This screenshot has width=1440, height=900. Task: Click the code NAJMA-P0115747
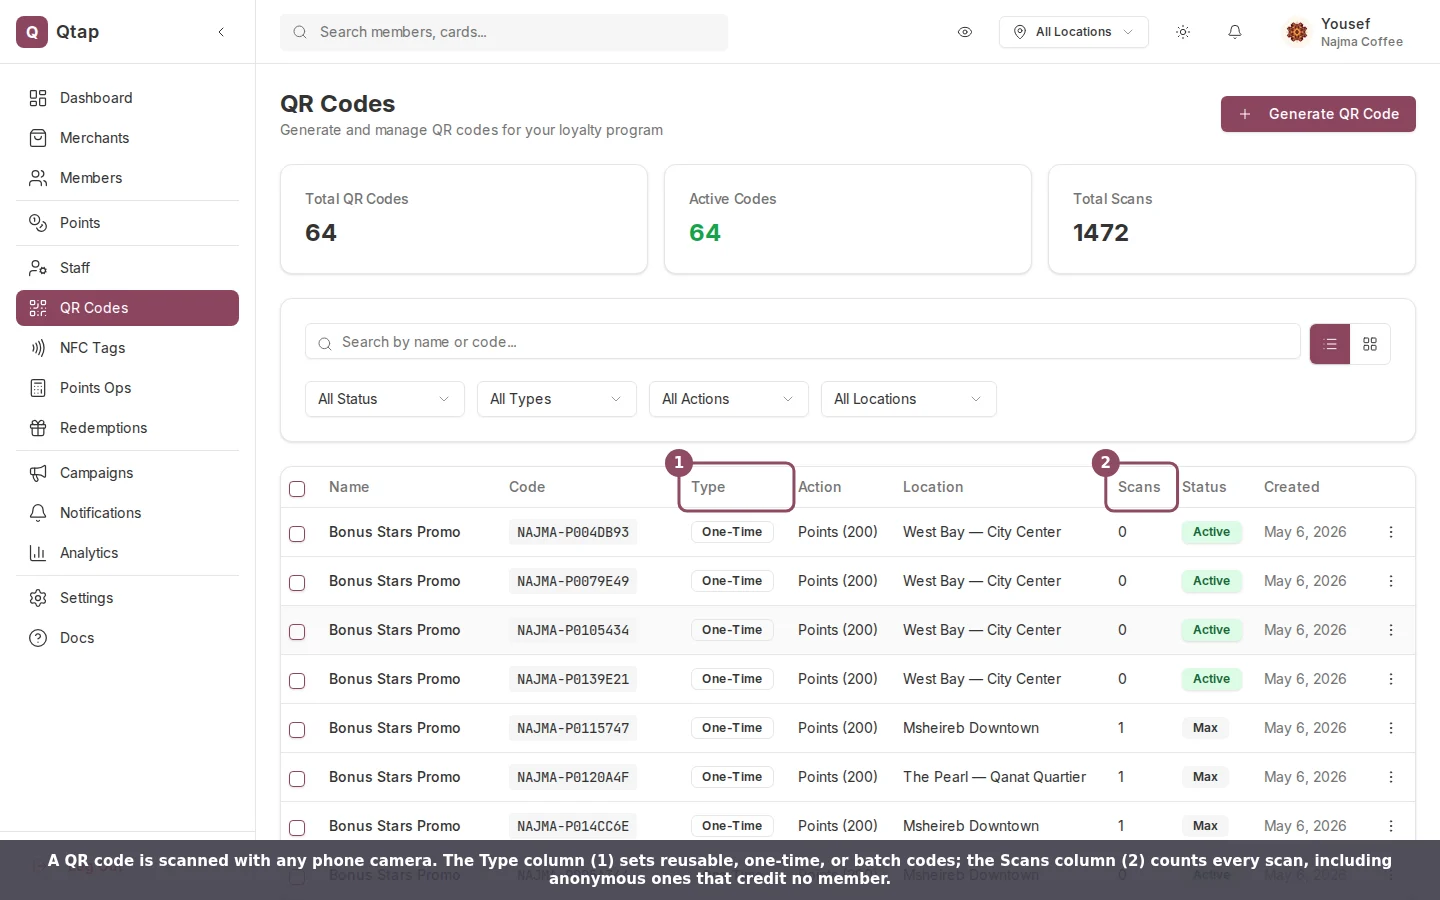(573, 728)
